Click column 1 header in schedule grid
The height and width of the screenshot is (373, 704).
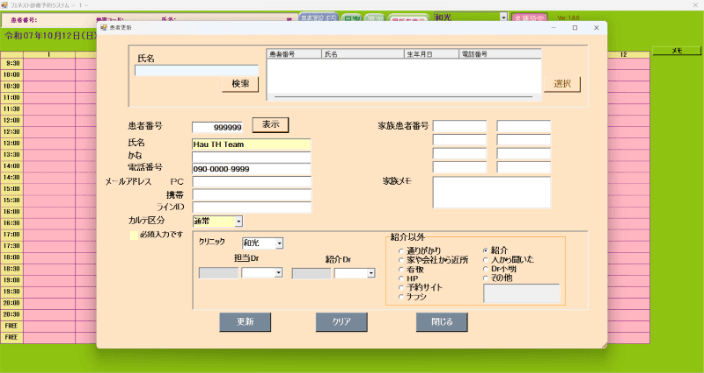(49, 55)
